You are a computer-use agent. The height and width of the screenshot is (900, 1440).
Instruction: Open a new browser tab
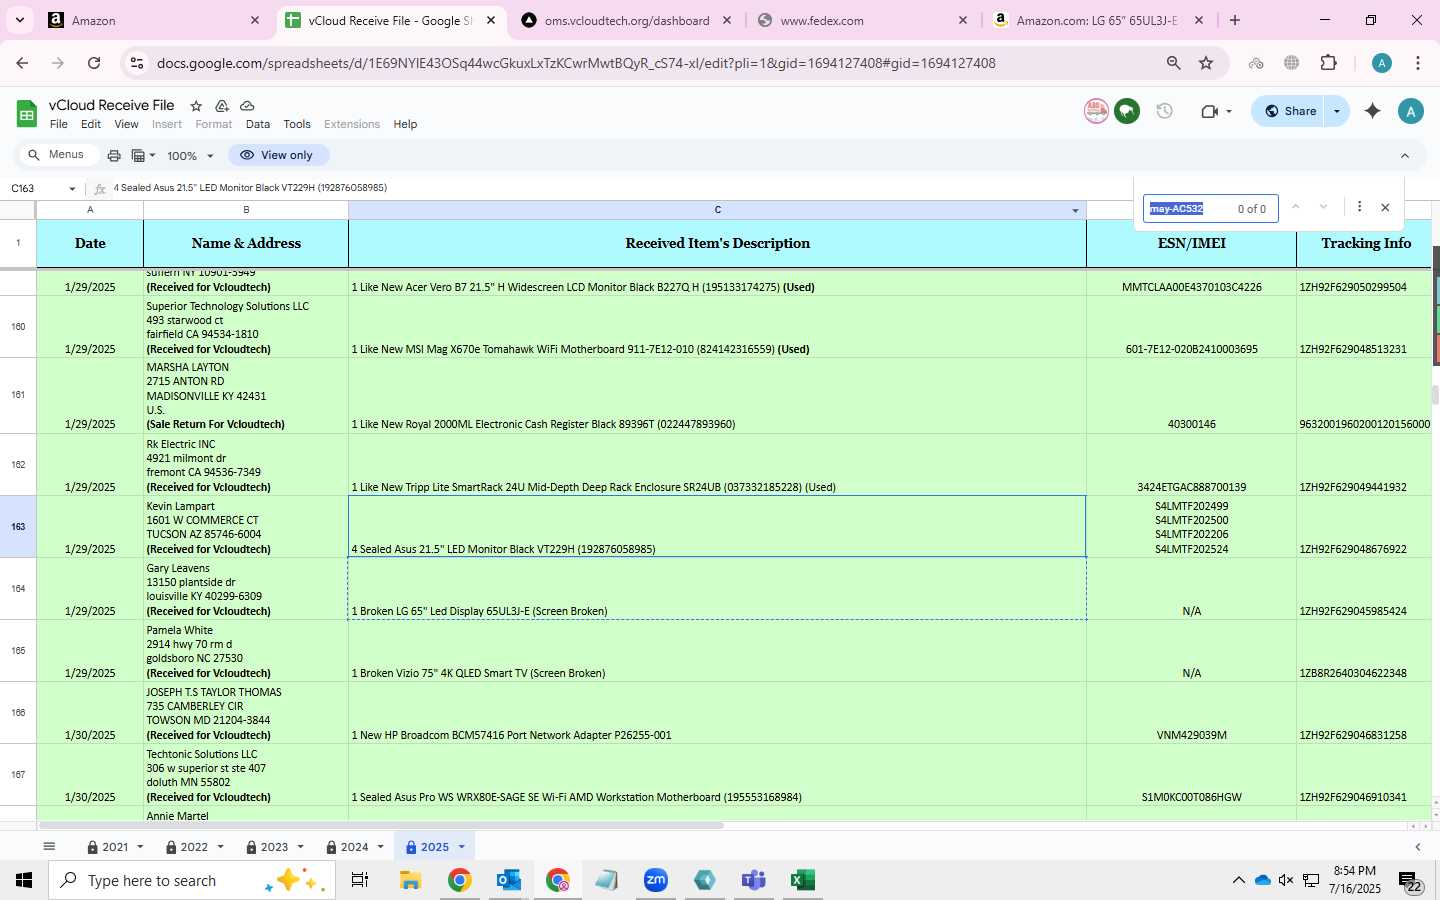1235,20
